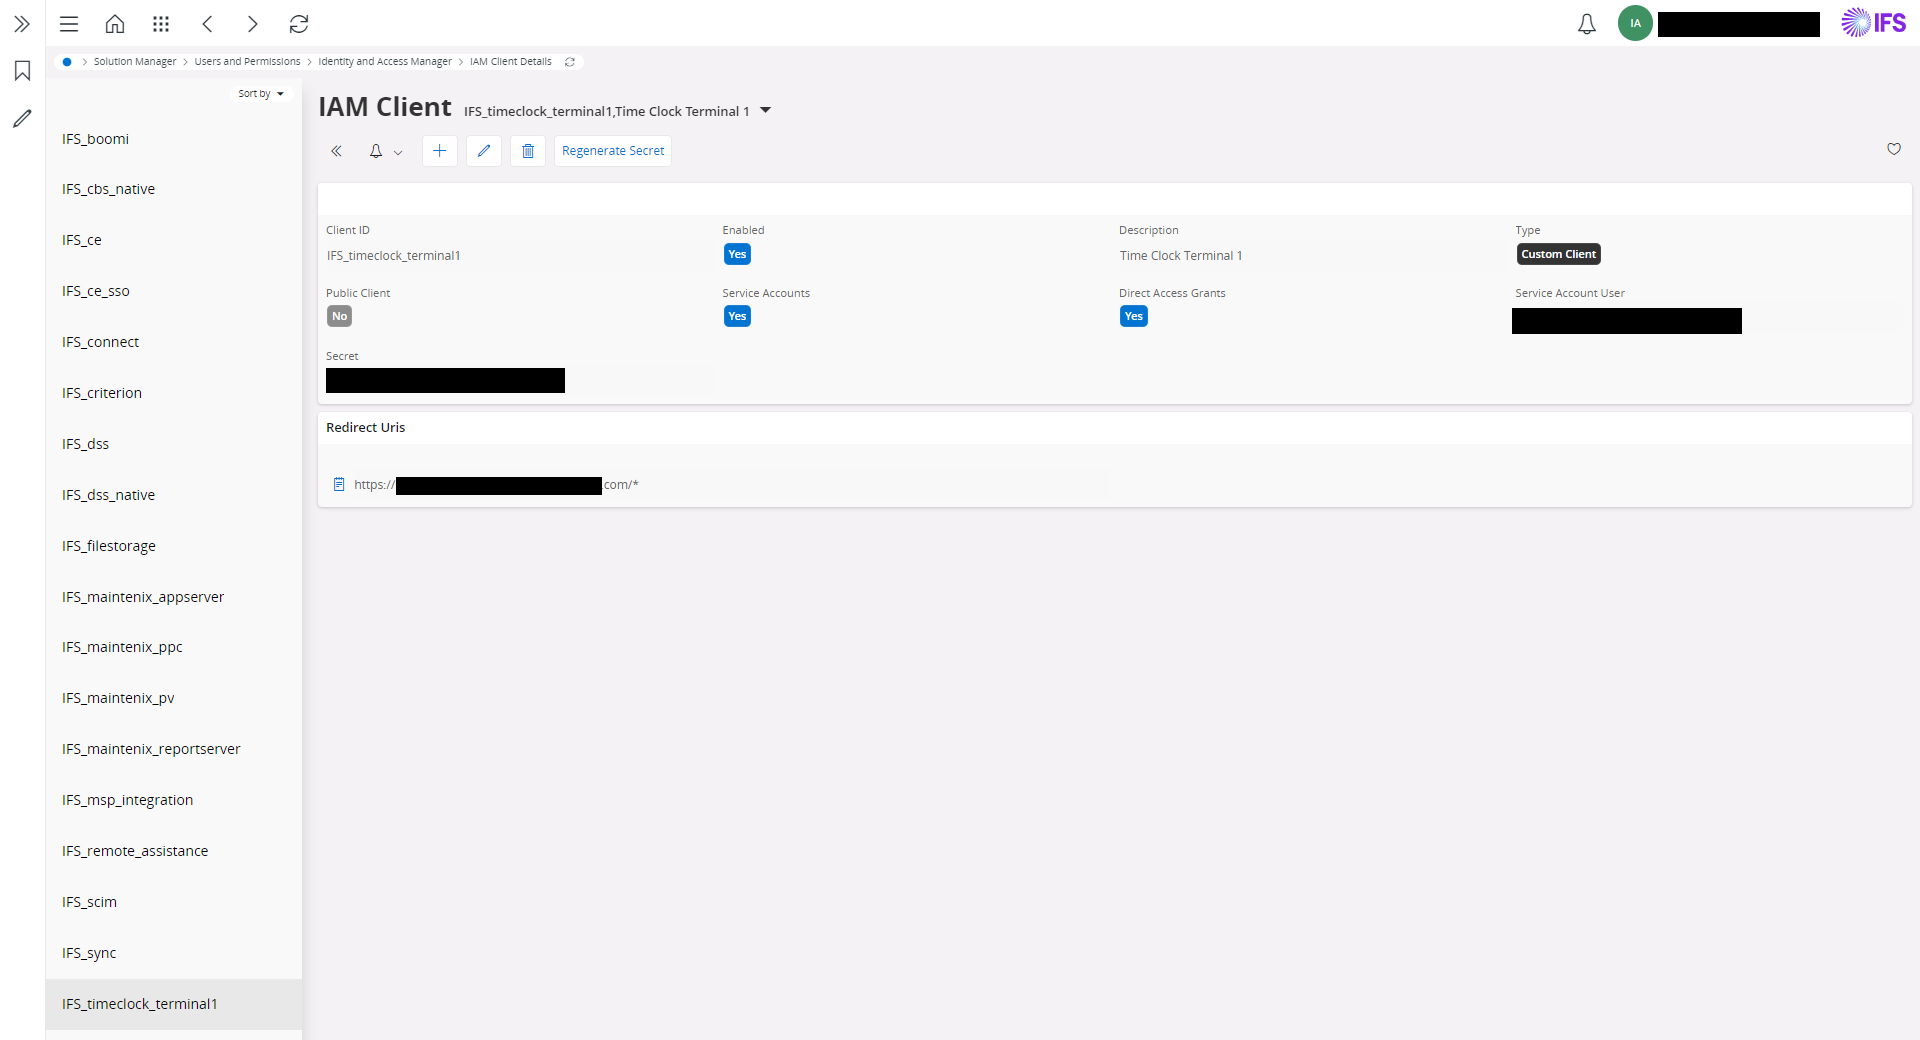Open the apps grid launcher
The height and width of the screenshot is (1040, 1920).
pyautogui.click(x=161, y=24)
